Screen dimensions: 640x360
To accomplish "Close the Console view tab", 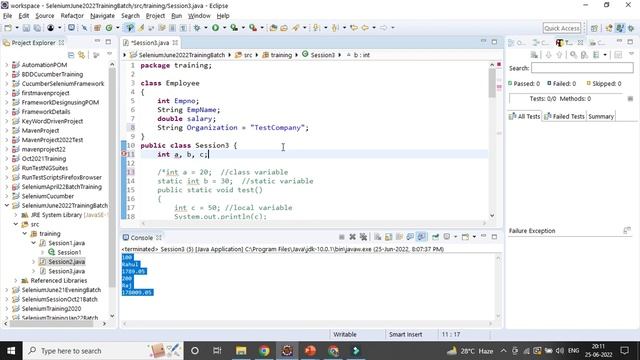I will [159, 238].
